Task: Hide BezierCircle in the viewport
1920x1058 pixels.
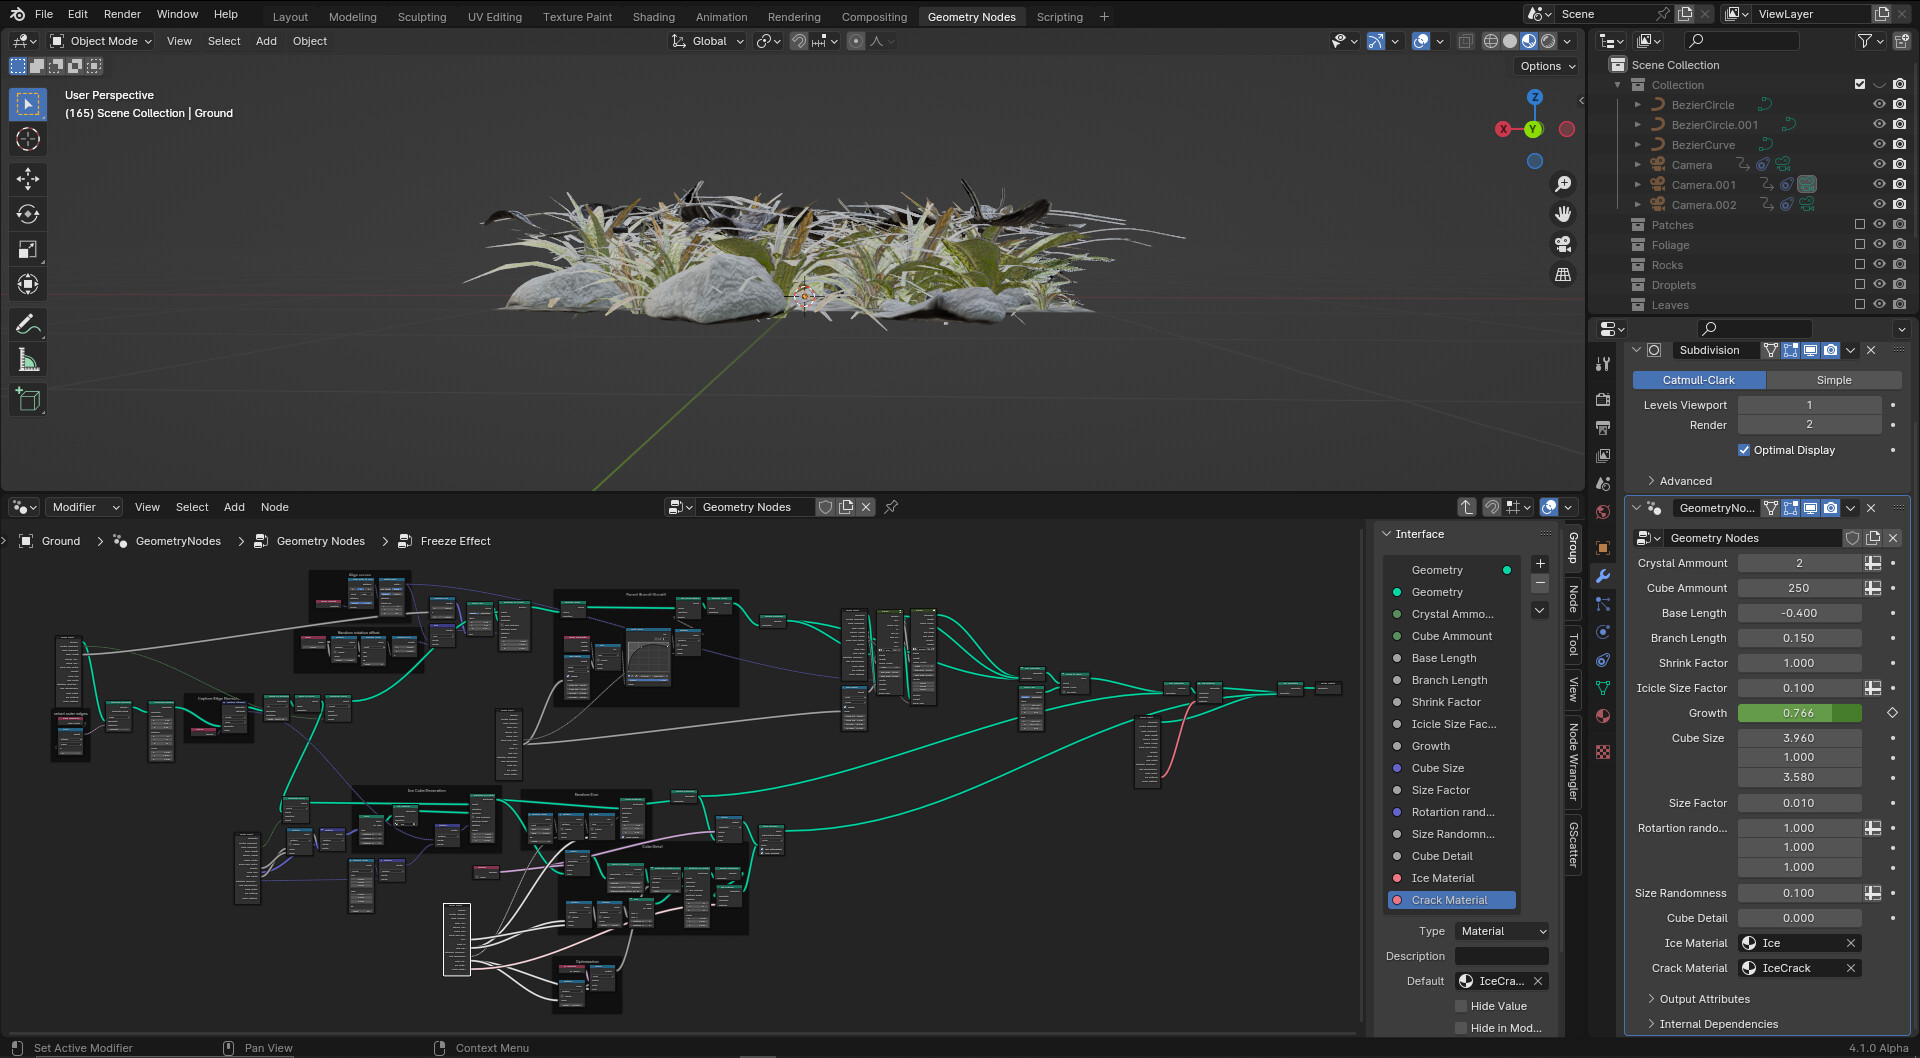Action: [1879, 104]
